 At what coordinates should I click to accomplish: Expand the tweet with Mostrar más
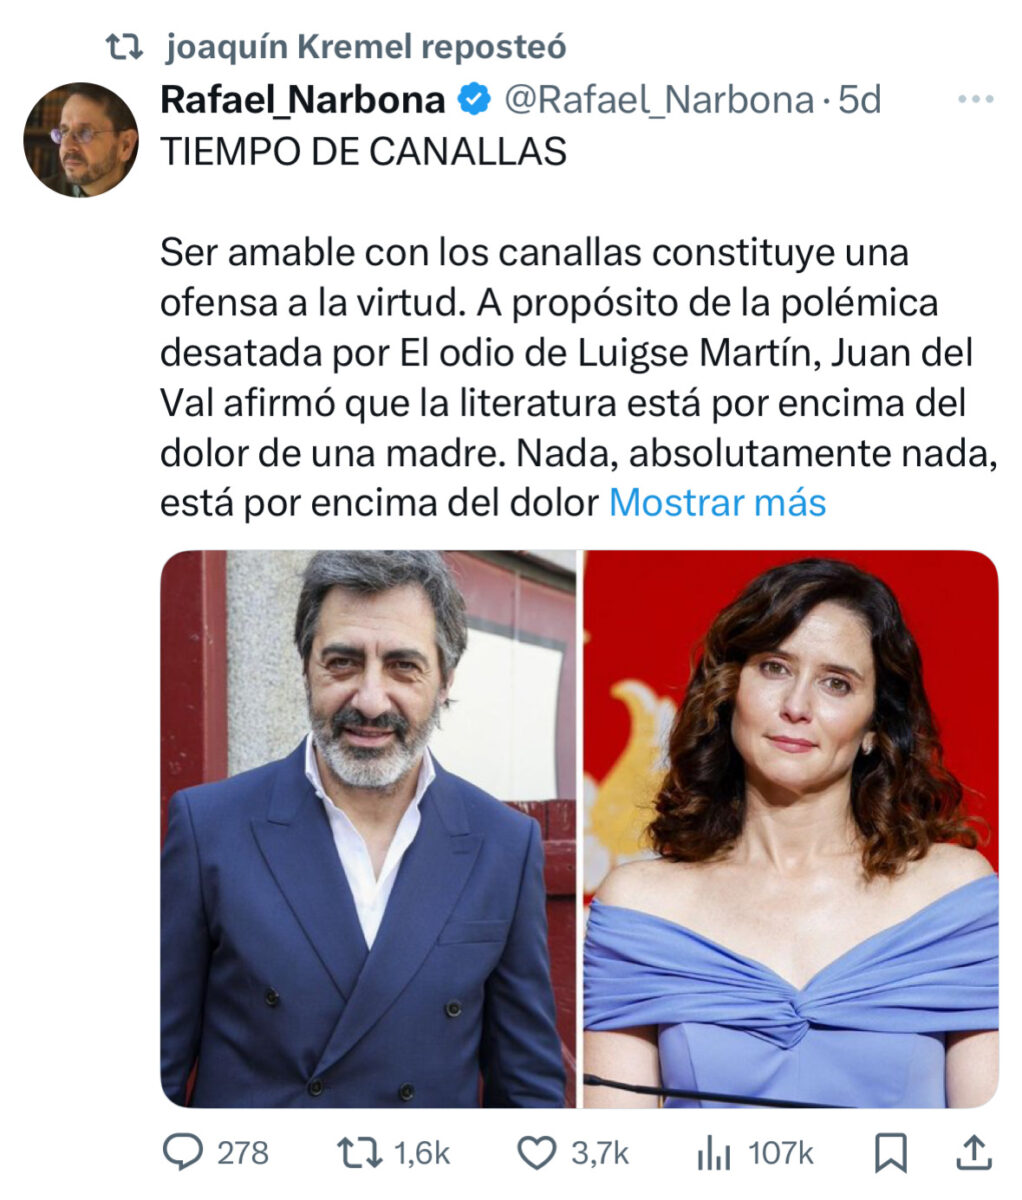pos(717,502)
